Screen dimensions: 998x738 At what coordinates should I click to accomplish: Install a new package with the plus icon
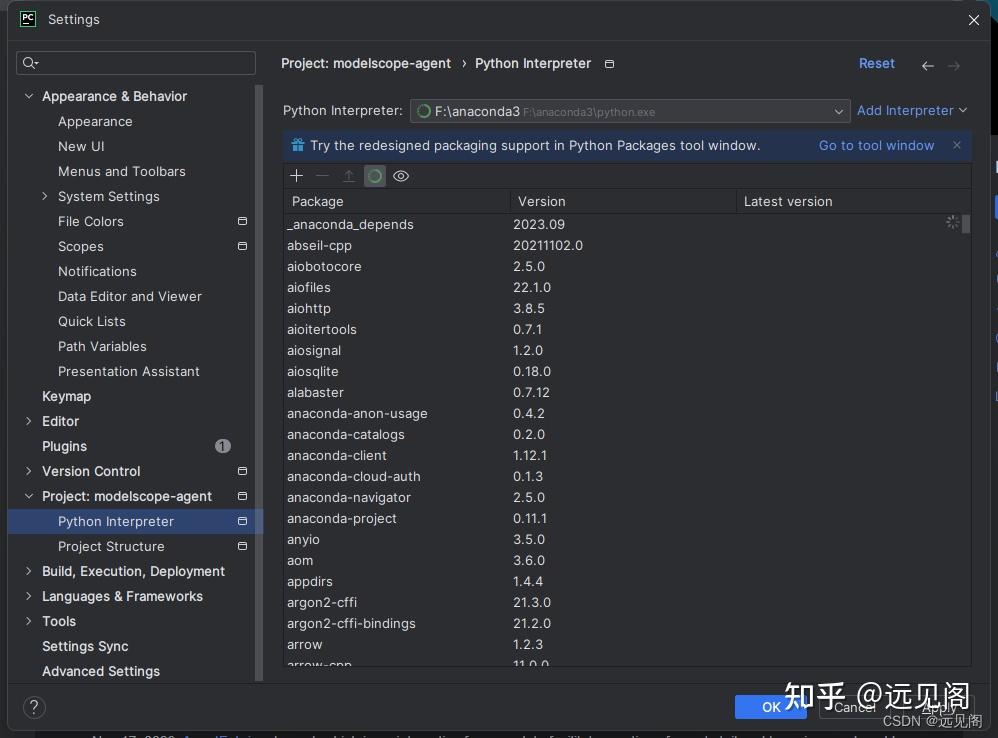[296, 176]
